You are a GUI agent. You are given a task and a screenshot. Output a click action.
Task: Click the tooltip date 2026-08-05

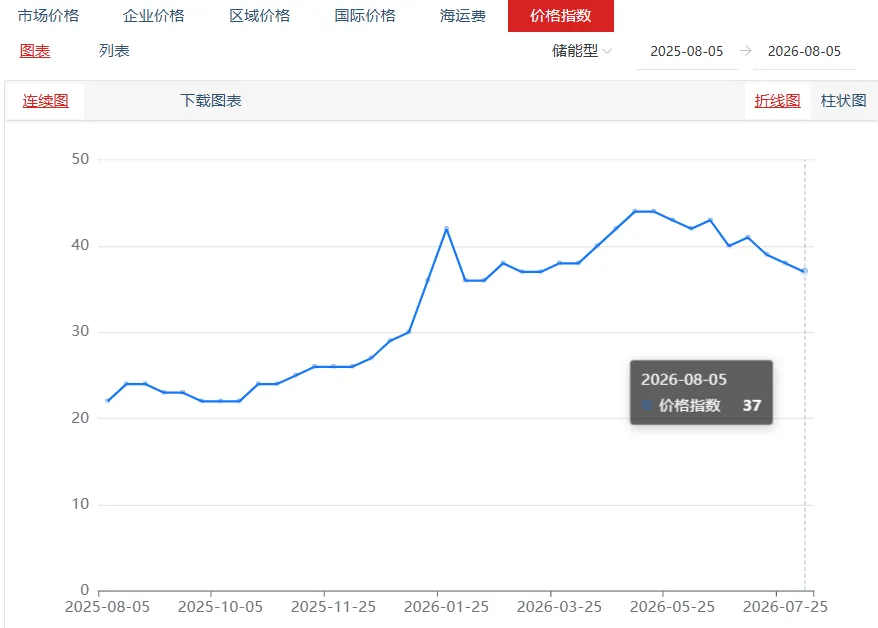point(684,379)
